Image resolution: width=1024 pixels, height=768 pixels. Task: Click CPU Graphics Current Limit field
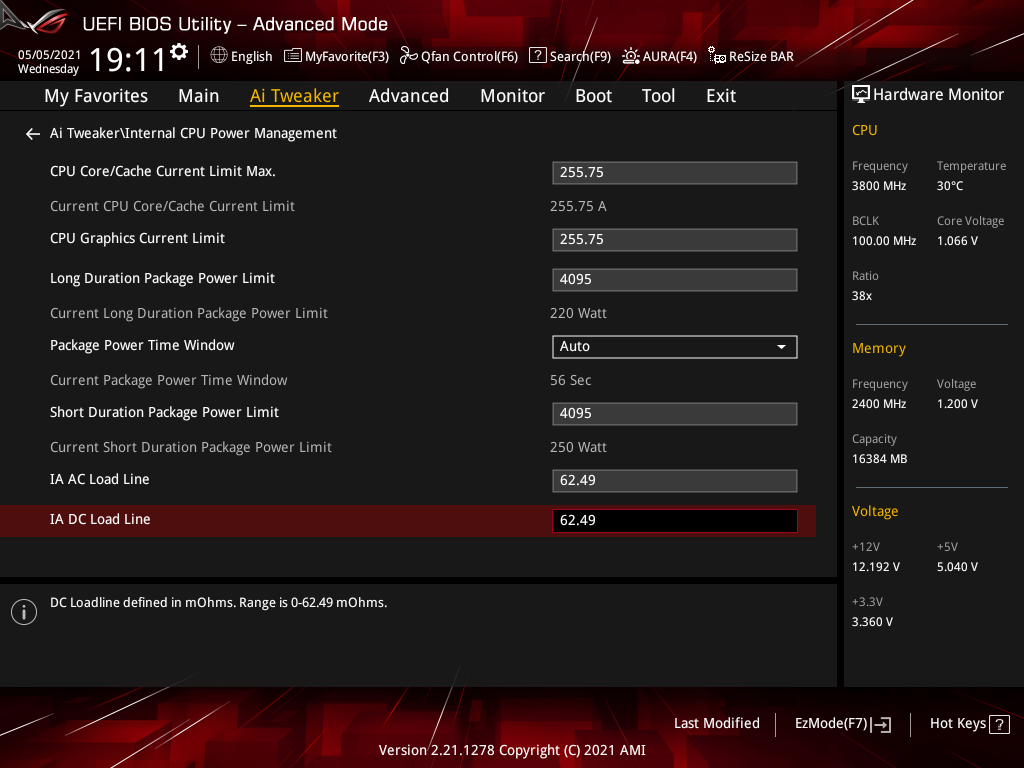tap(675, 240)
